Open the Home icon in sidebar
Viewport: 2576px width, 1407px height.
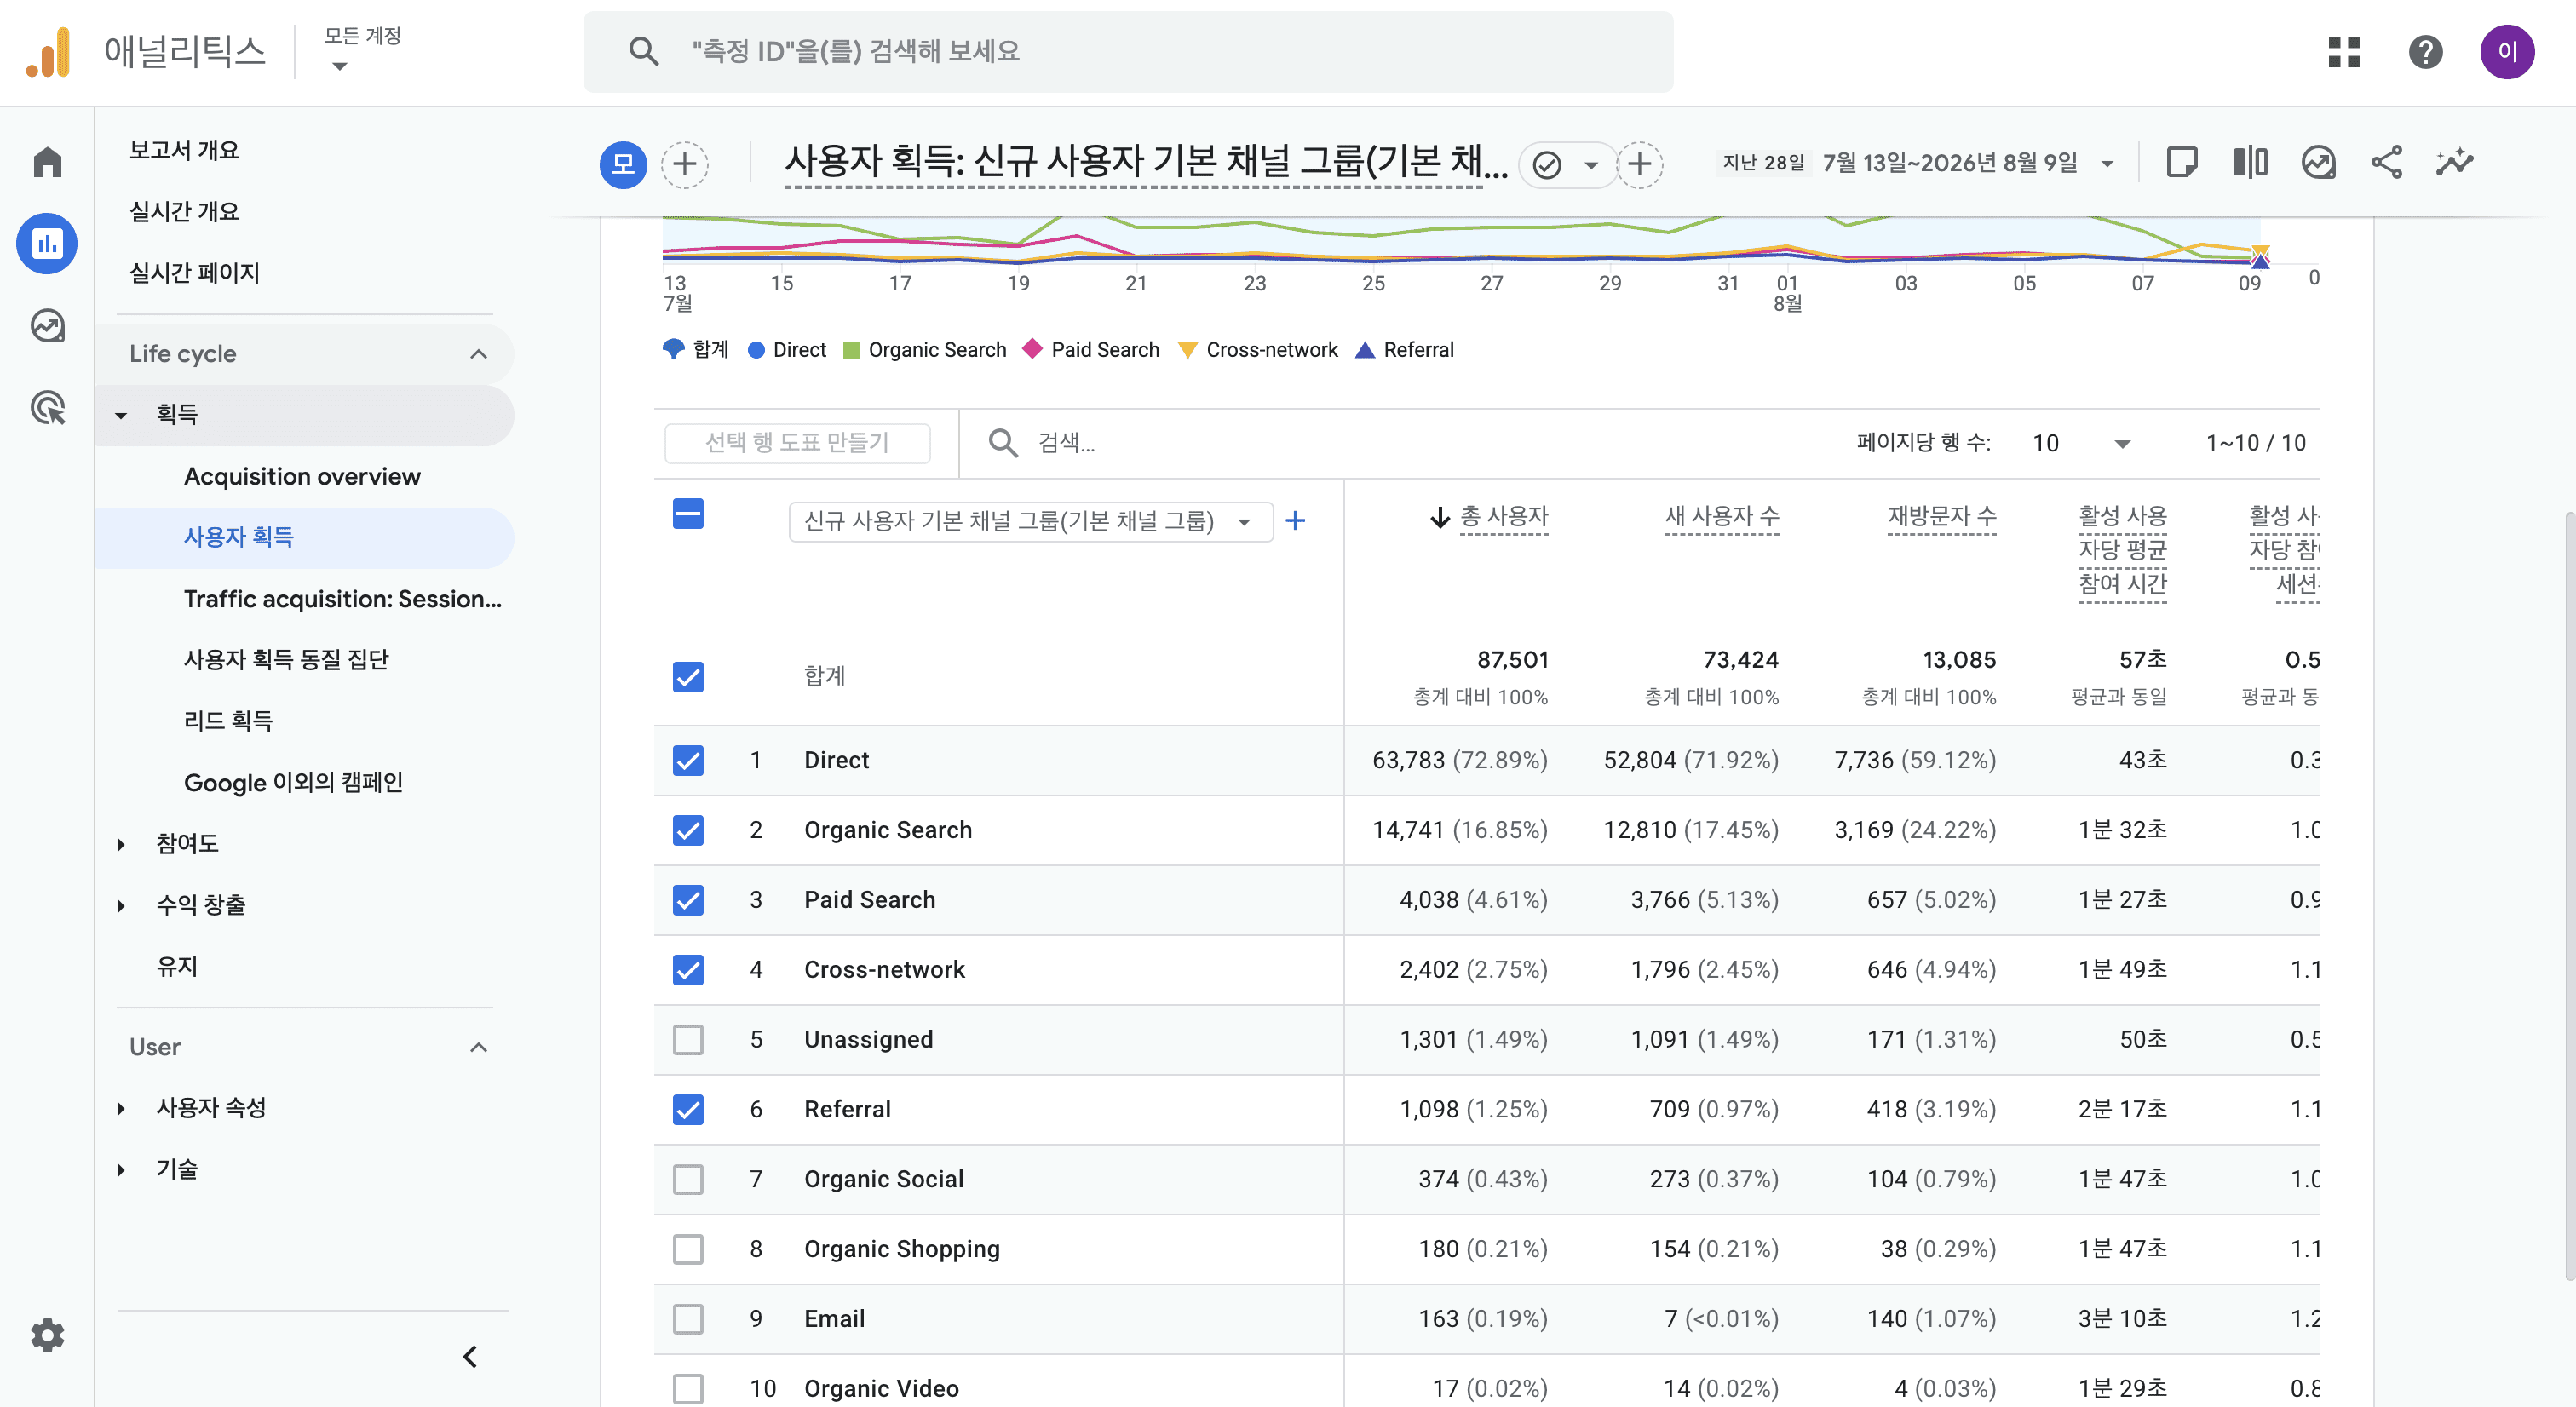[x=47, y=162]
